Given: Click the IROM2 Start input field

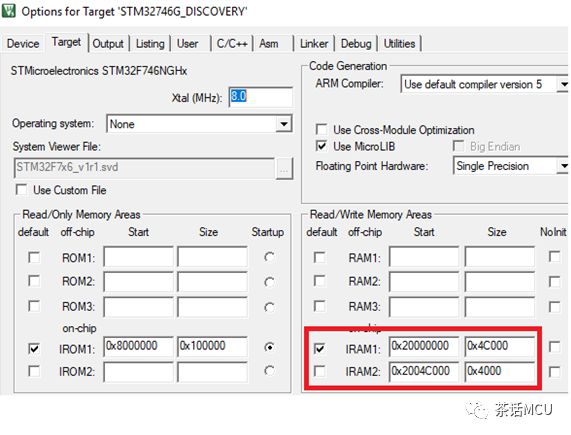Looking at the screenshot, I should 138,372.
